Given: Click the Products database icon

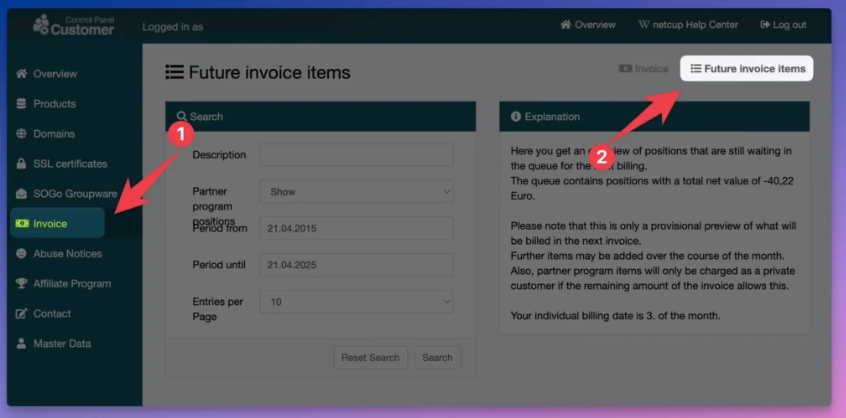Looking at the screenshot, I should coord(22,104).
